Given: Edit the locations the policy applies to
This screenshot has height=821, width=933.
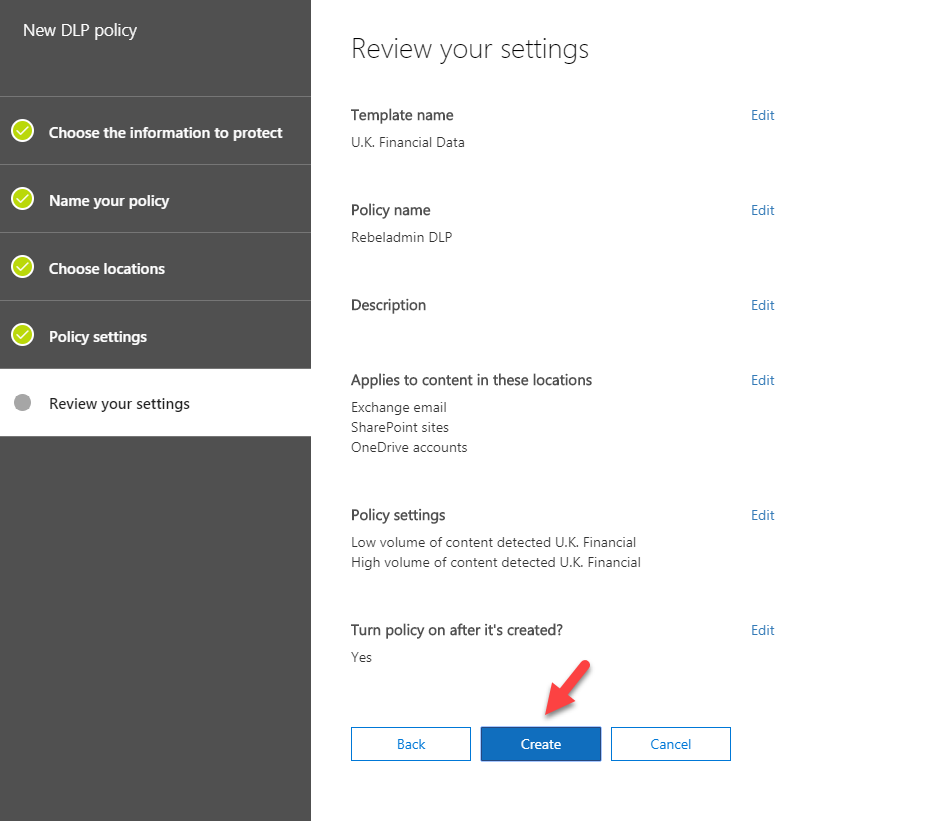Looking at the screenshot, I should [x=762, y=381].
